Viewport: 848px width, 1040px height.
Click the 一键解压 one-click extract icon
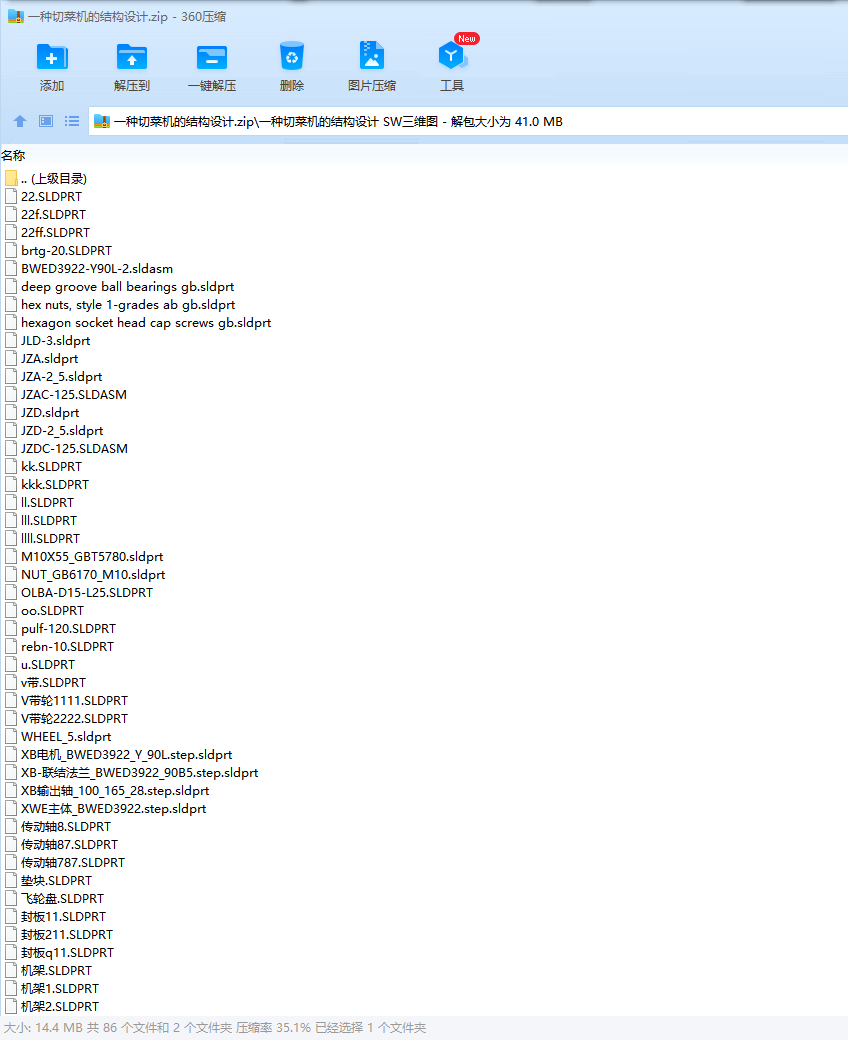[x=212, y=58]
